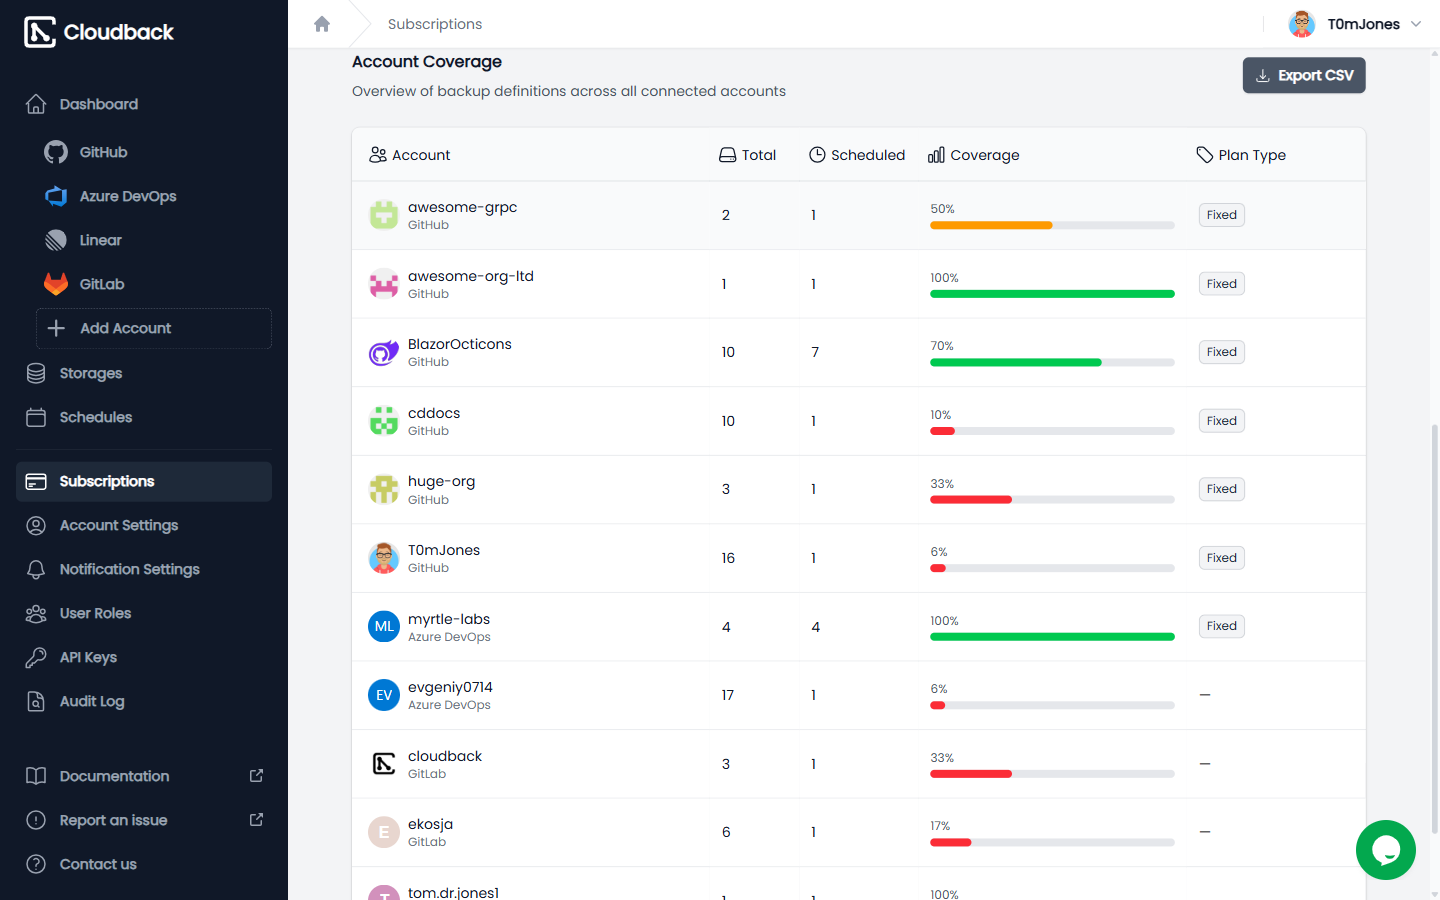Click the home breadcrumb icon
1440x900 pixels.
(322, 24)
